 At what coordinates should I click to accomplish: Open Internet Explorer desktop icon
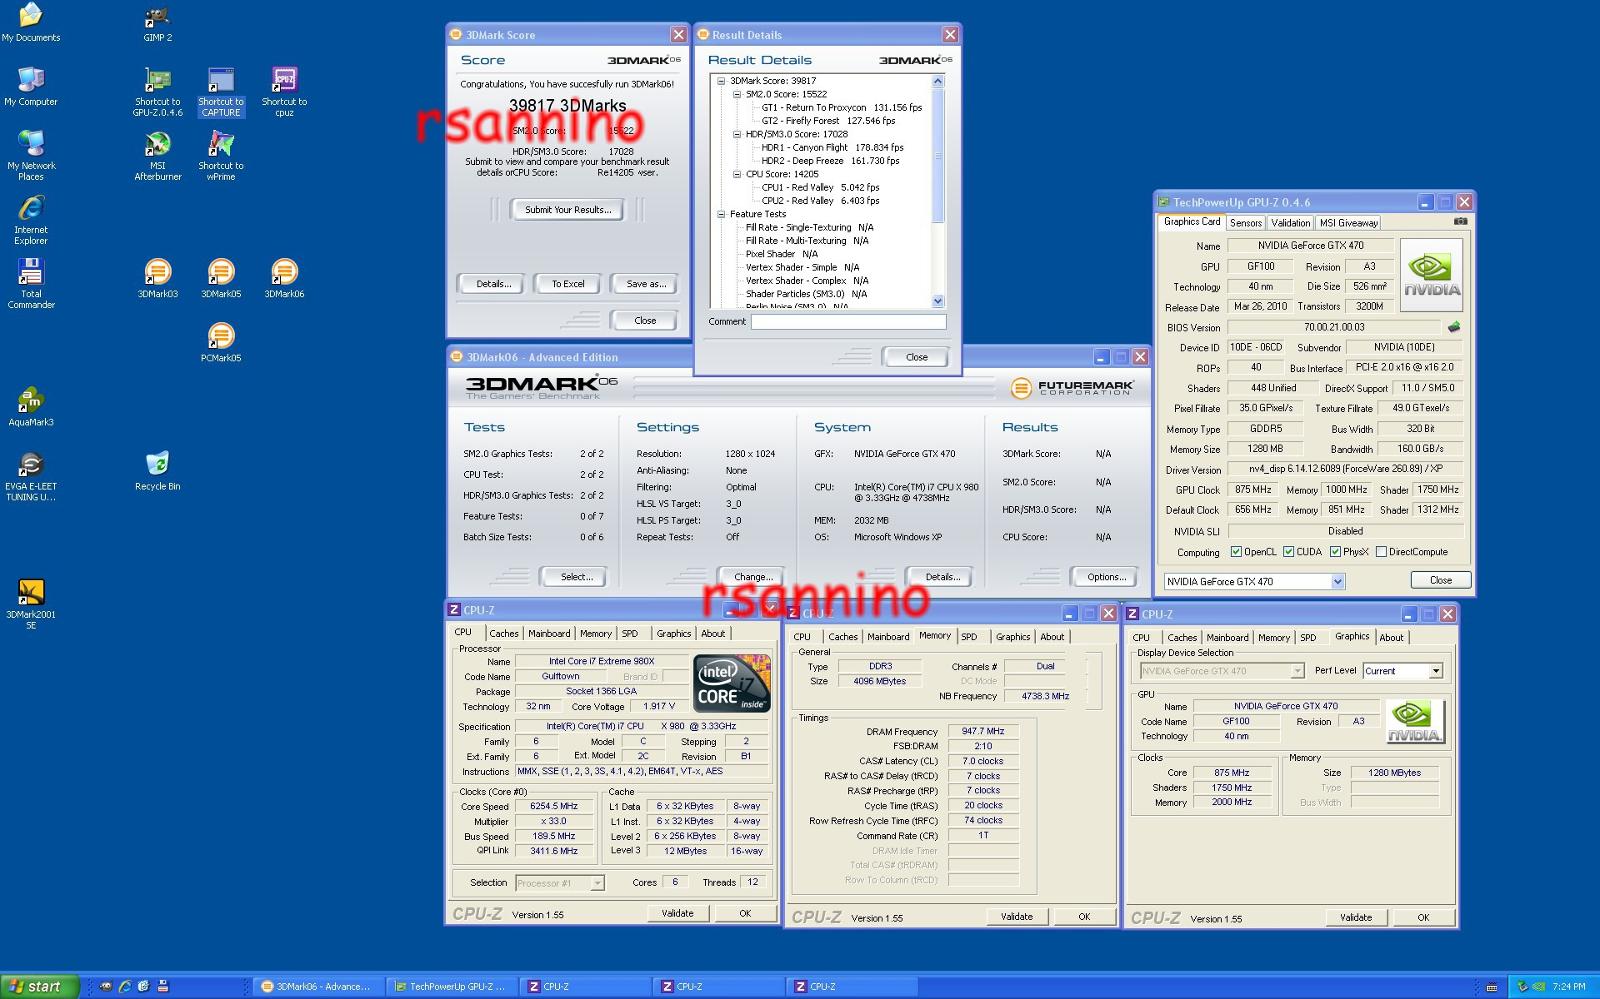pos(31,220)
